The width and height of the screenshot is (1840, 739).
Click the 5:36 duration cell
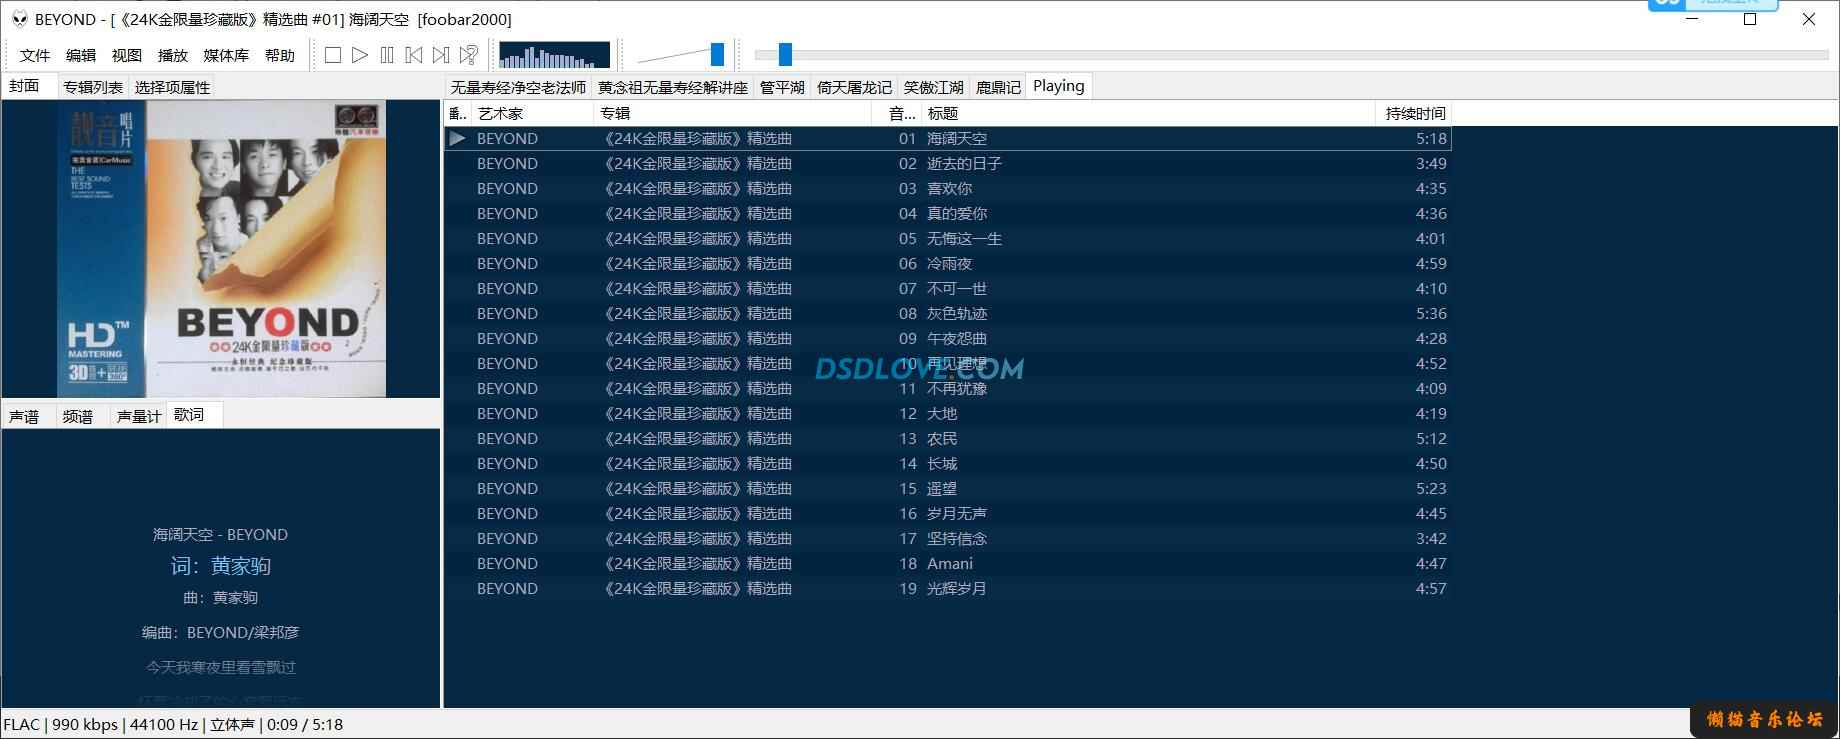point(1431,313)
